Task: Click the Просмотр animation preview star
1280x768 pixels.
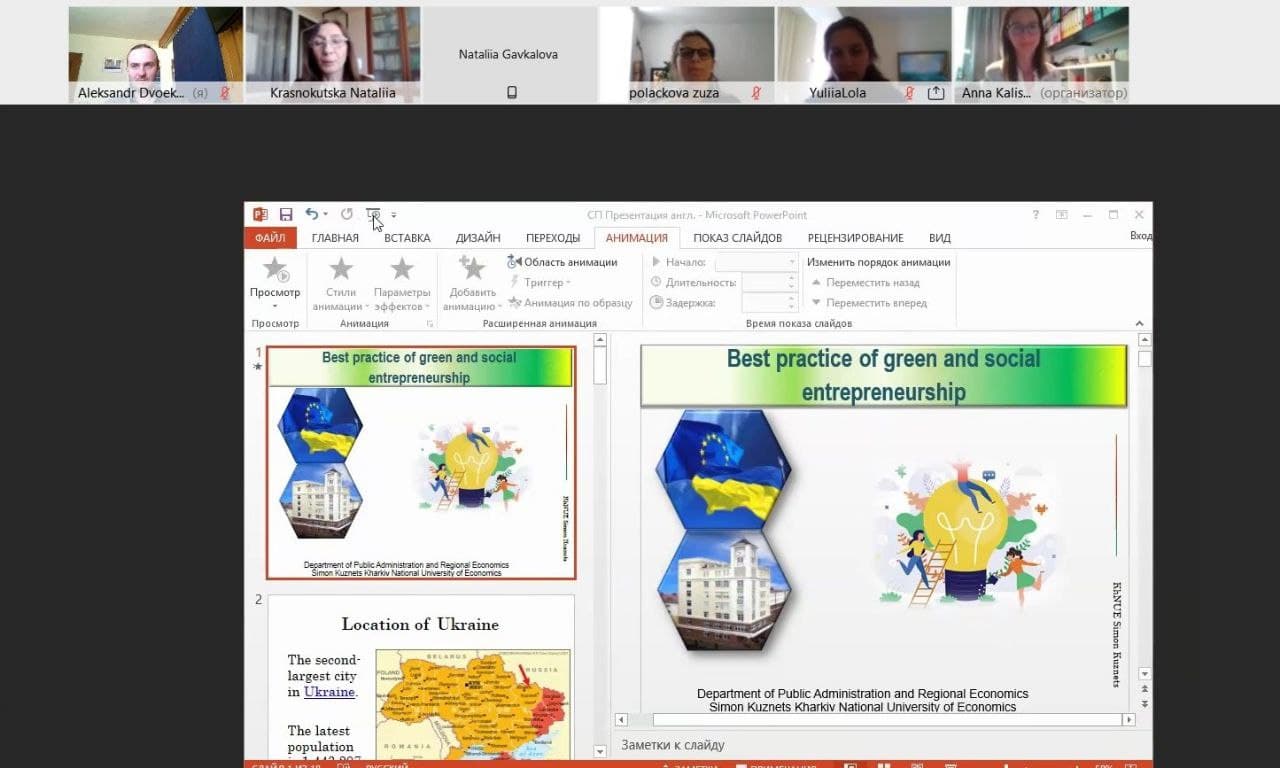Action: (x=275, y=270)
